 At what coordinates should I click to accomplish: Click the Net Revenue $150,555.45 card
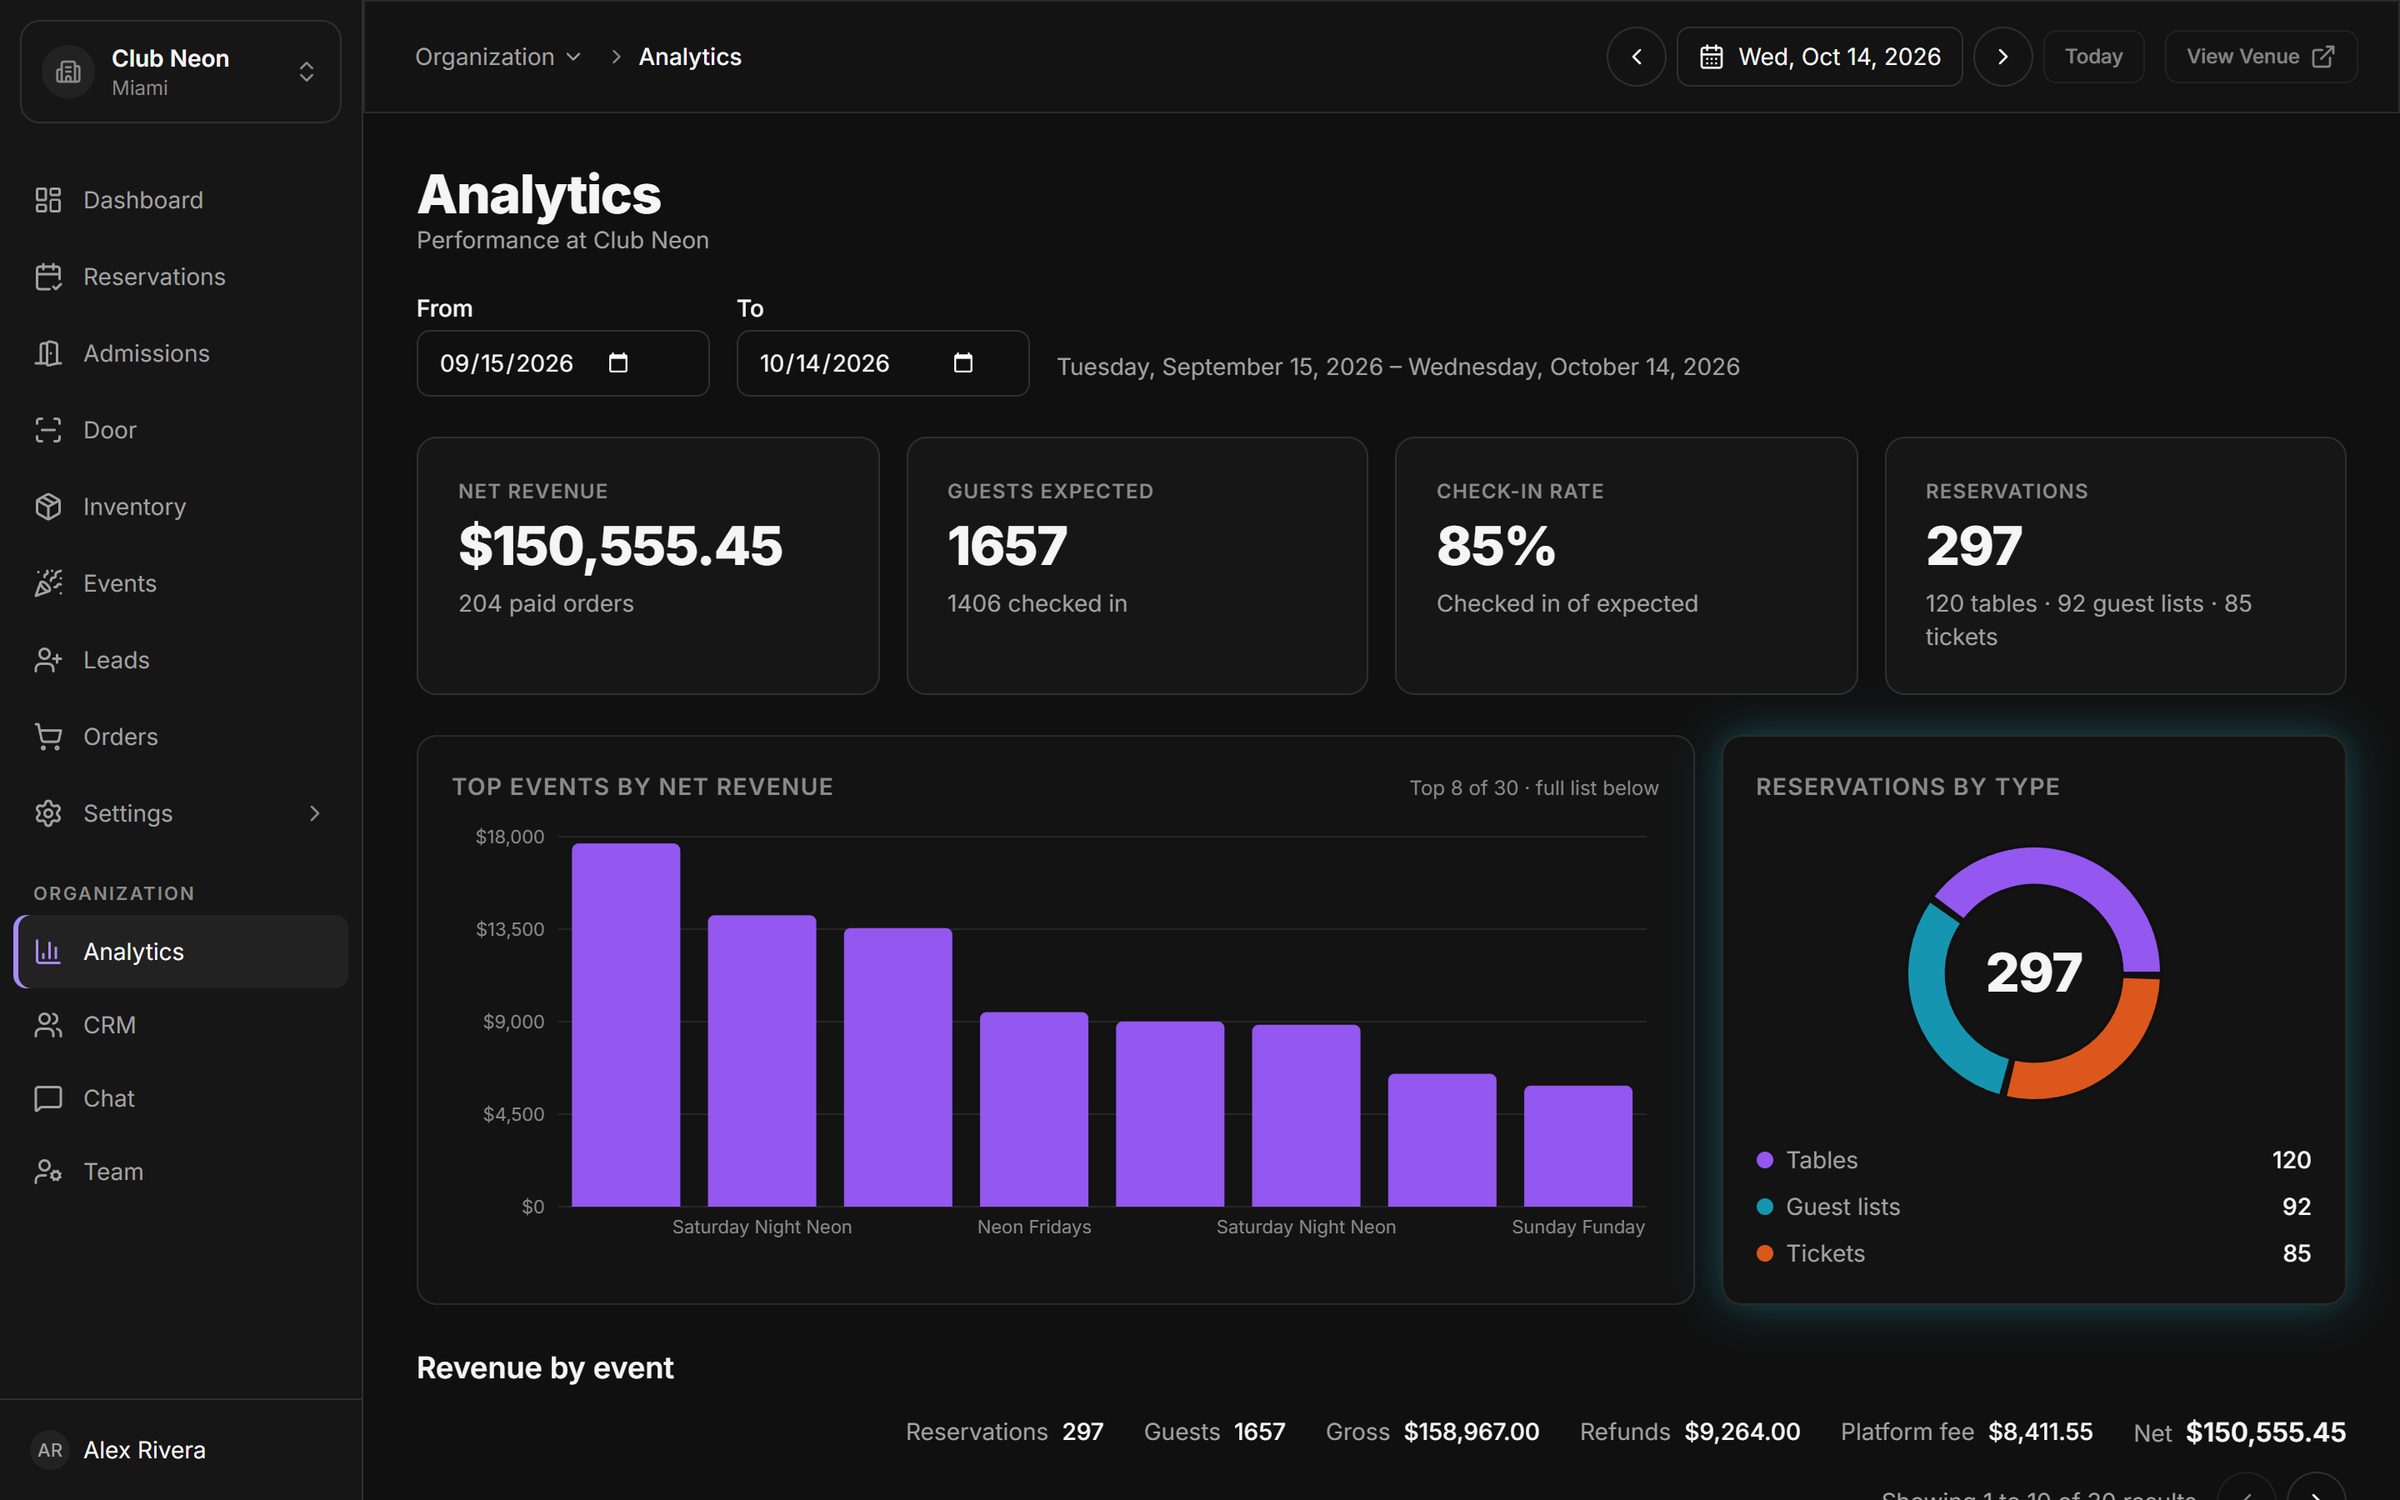(648, 566)
